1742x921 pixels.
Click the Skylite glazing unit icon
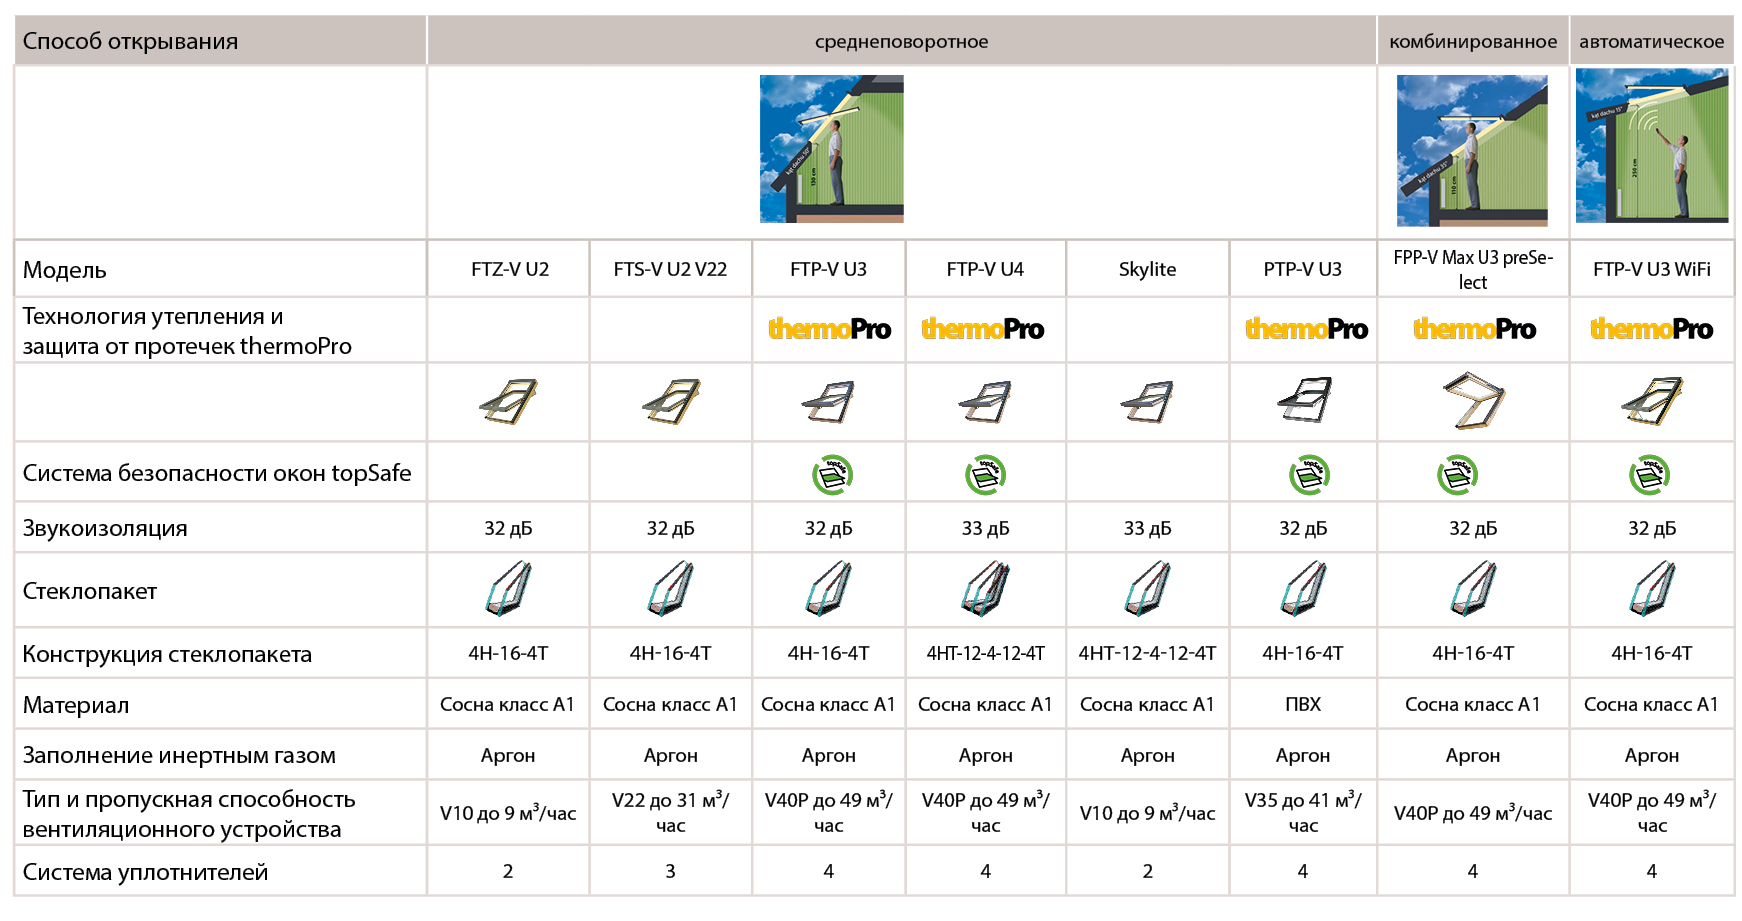[x=1147, y=589]
